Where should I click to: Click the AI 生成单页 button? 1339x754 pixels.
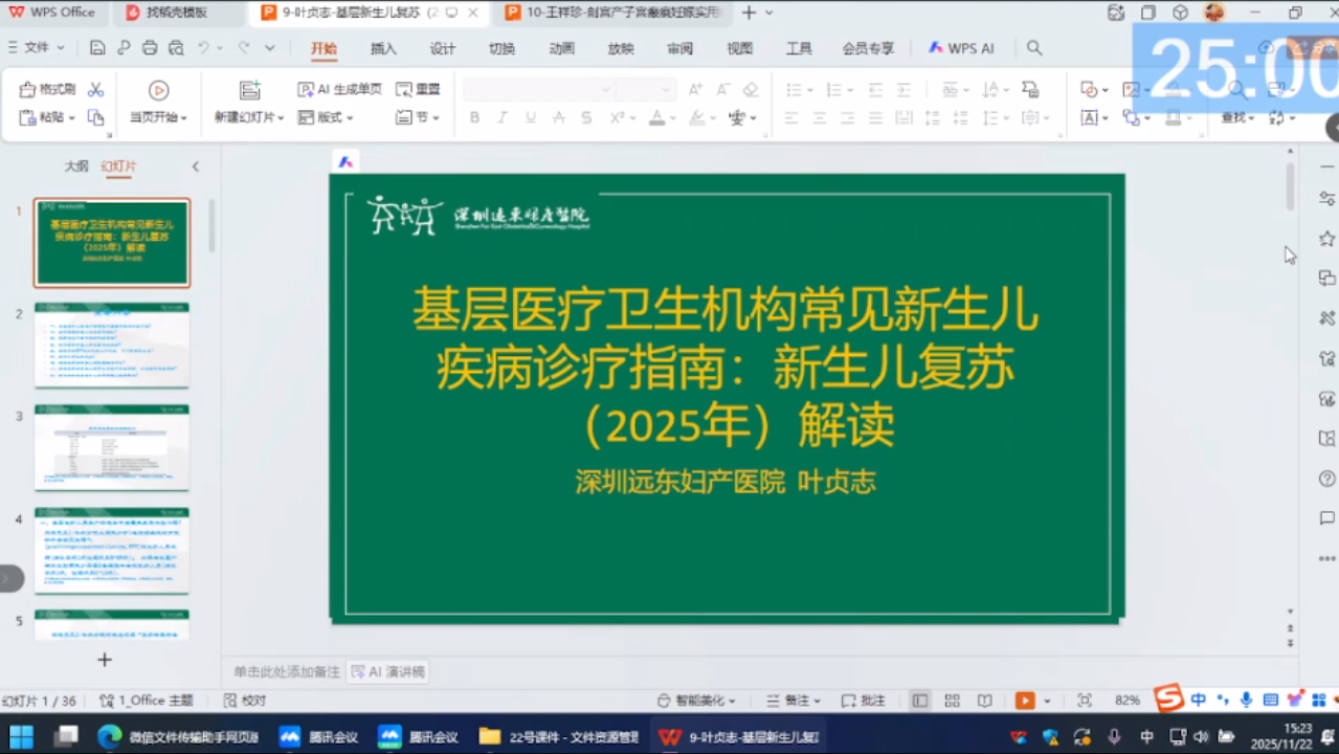pyautogui.click(x=340, y=89)
